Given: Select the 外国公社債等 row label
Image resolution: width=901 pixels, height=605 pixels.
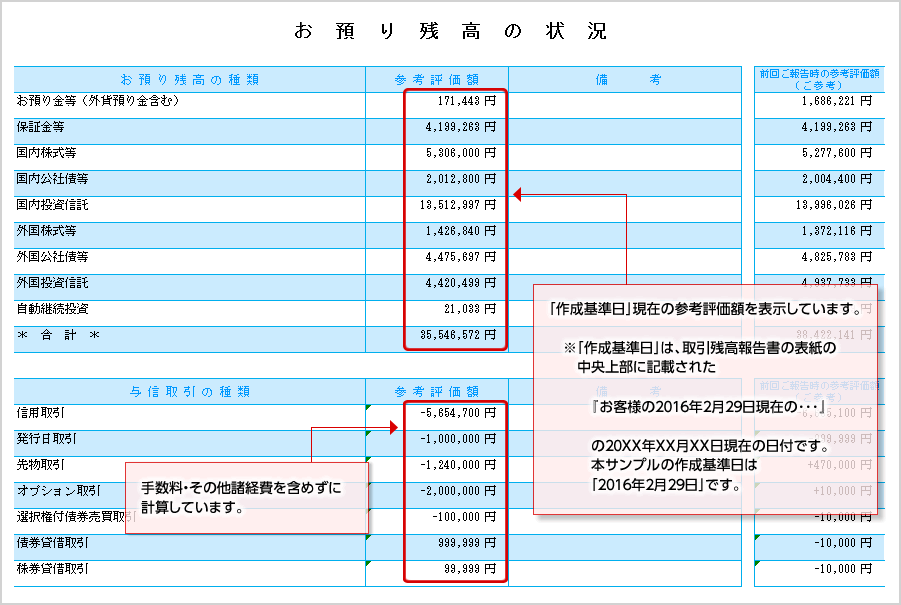Looking at the screenshot, I should (52, 257).
